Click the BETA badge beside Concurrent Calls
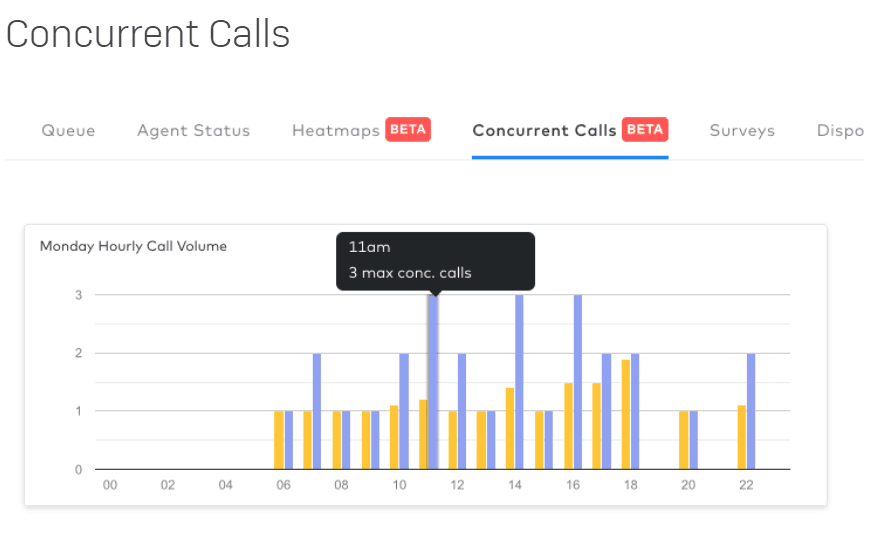The width and height of the screenshot is (871, 536). coord(645,130)
